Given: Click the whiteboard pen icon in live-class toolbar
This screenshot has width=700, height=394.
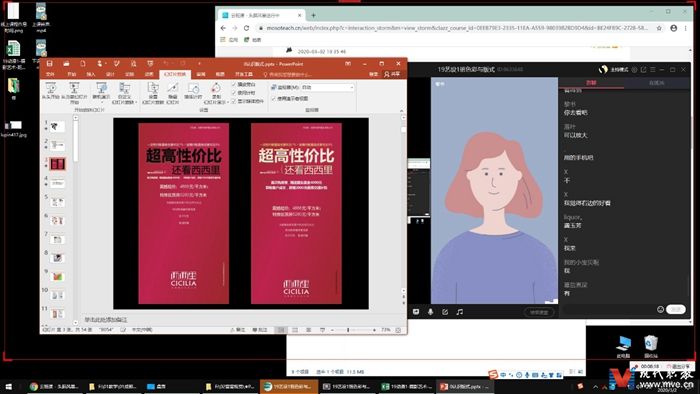Looking at the screenshot, I should pos(445,311).
